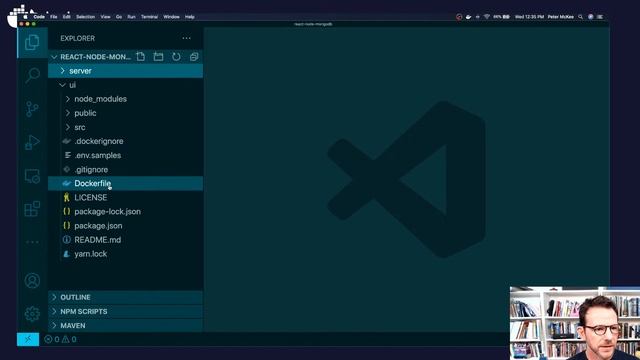This screenshot has height=360, width=640.
Task: Open Explorer views and more actions menu
Action: point(187,38)
